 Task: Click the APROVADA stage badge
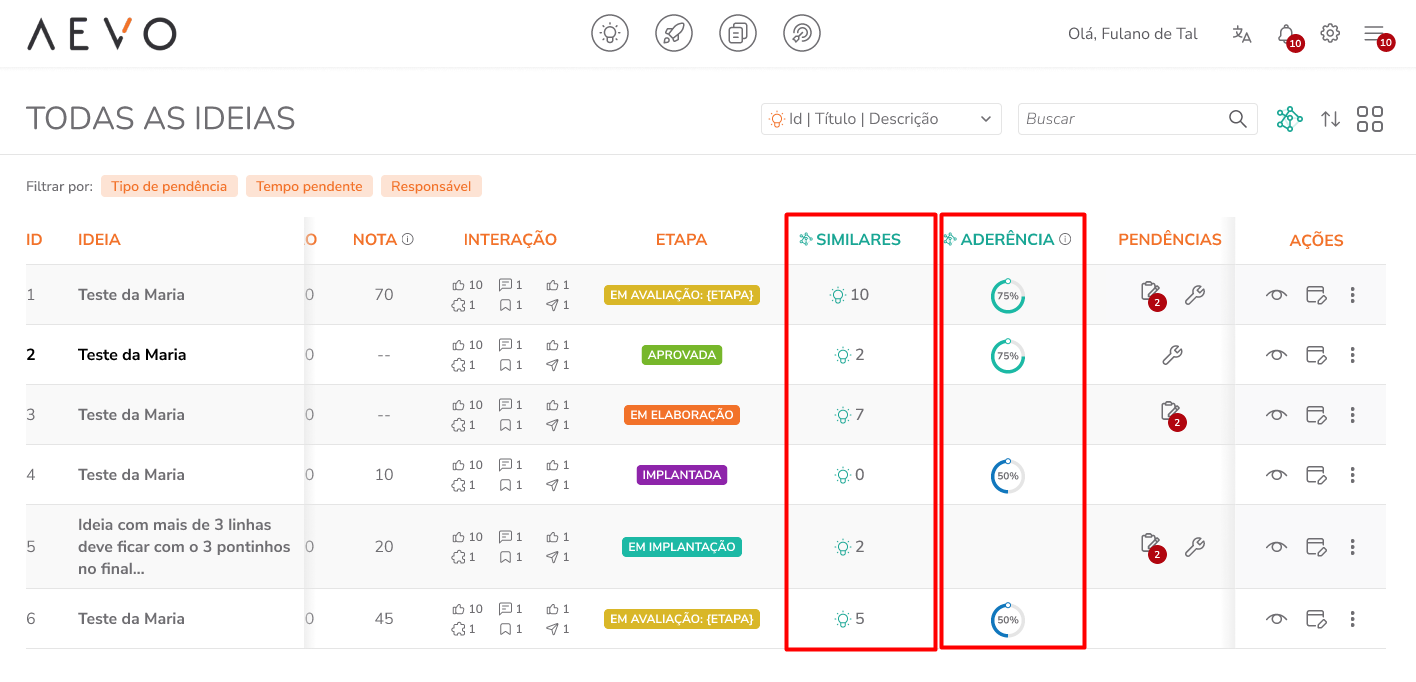pos(682,355)
